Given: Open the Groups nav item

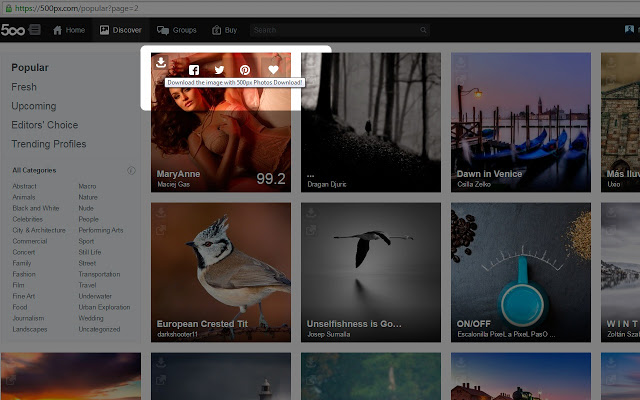Looking at the screenshot, I should point(177,30).
